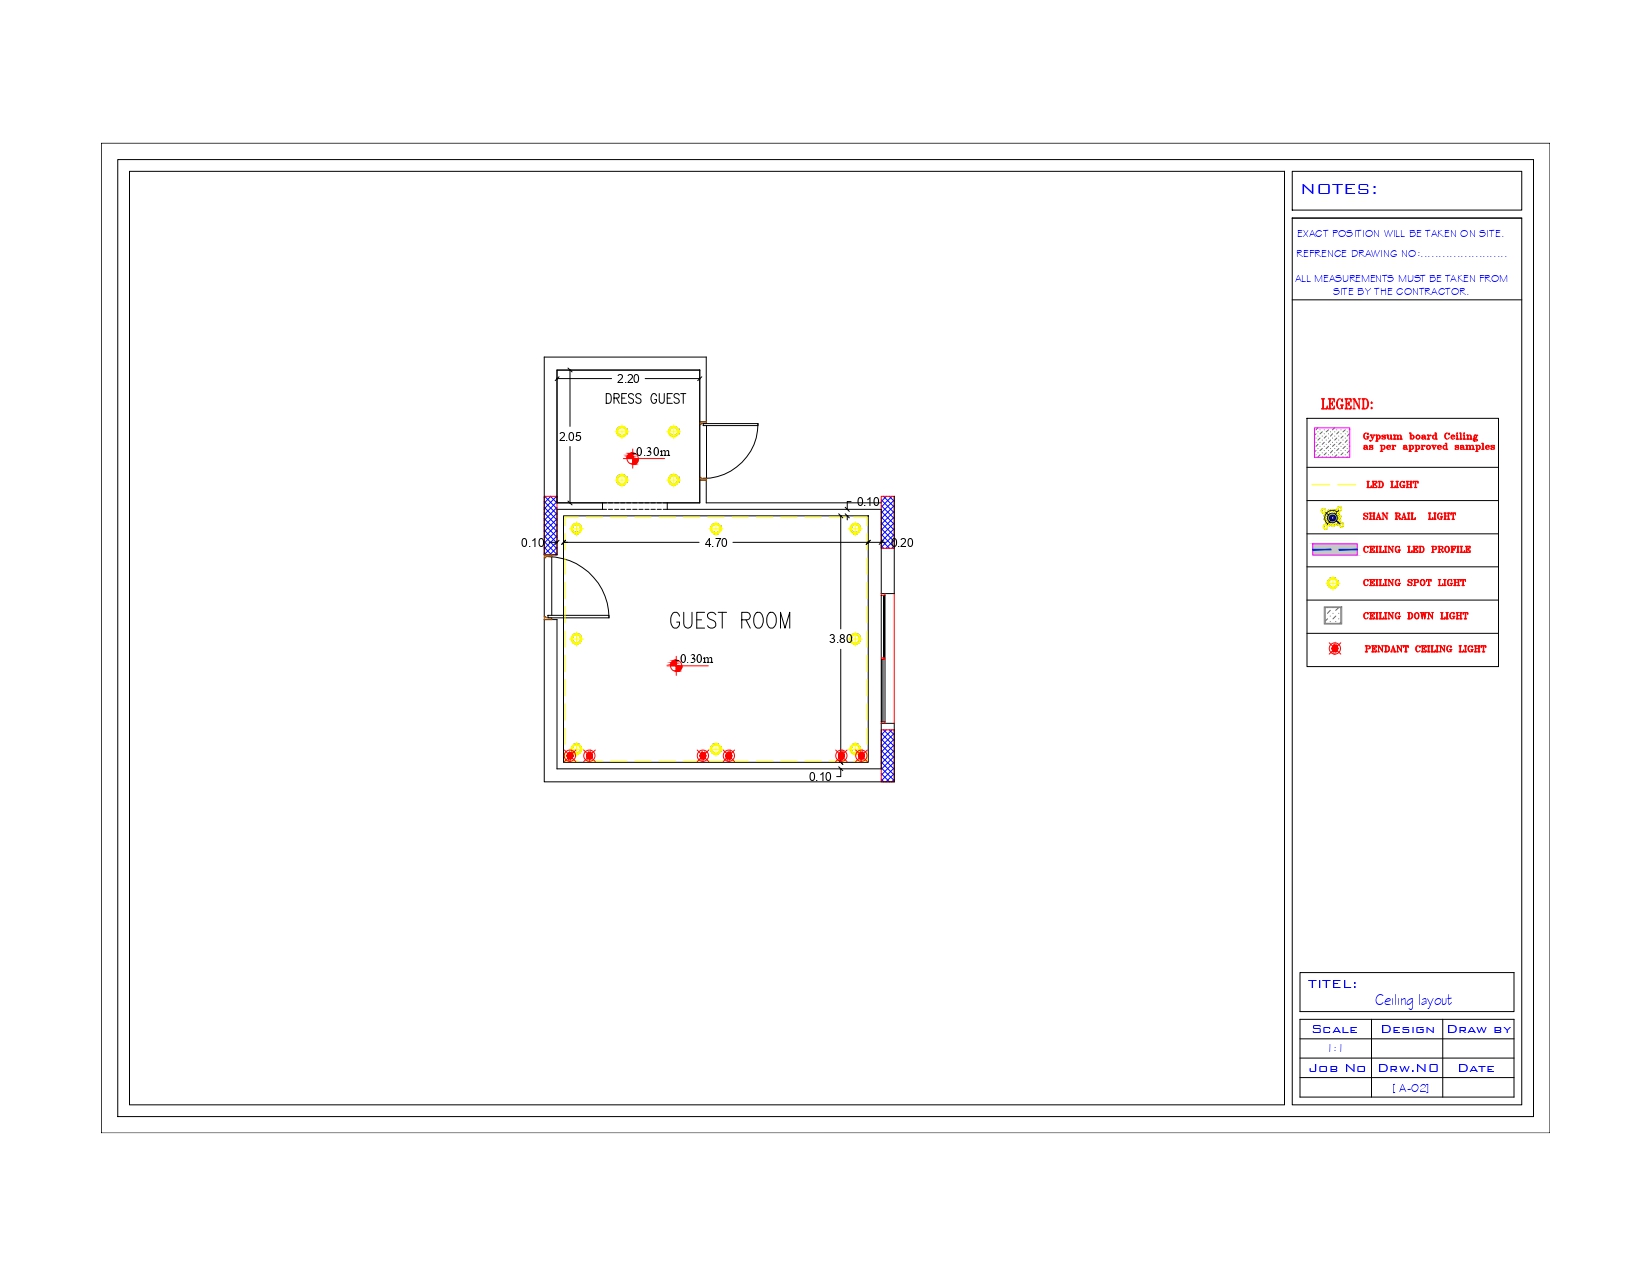Image resolution: width=1650 pixels, height=1275 pixels.
Task: Click the center spot light in DRESS GUEST room
Action: tap(620, 429)
